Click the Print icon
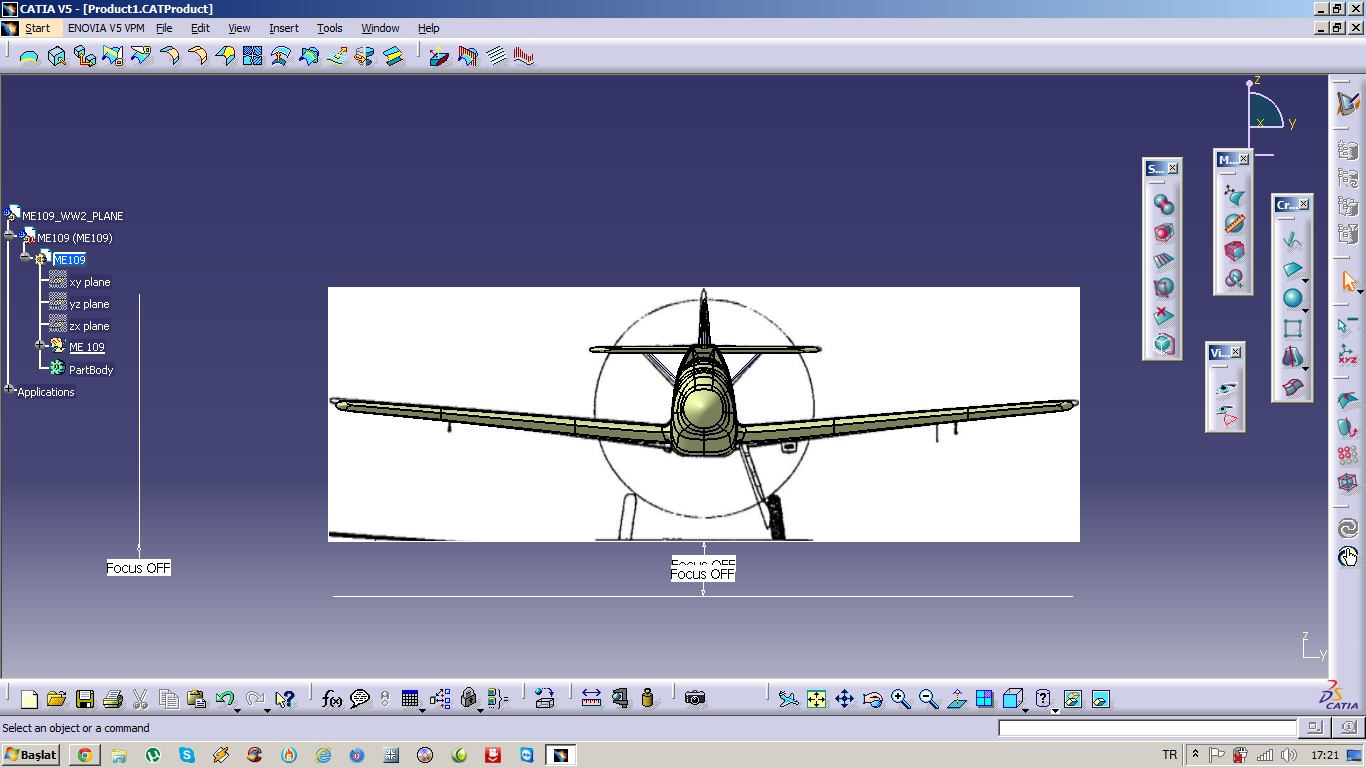 (112, 699)
